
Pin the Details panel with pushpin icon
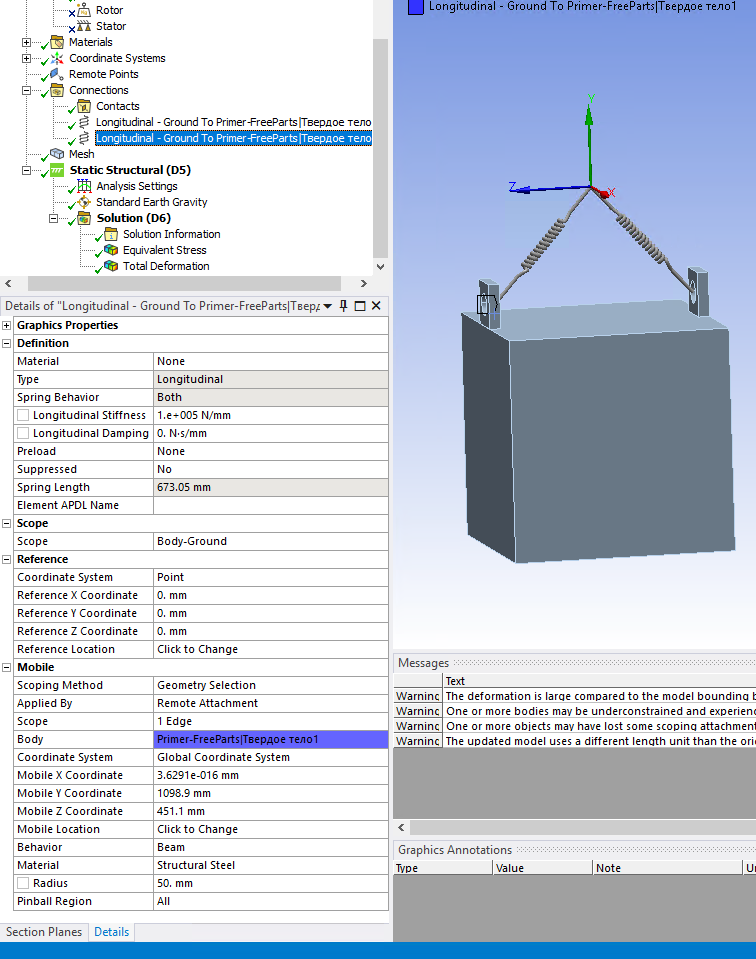click(344, 306)
